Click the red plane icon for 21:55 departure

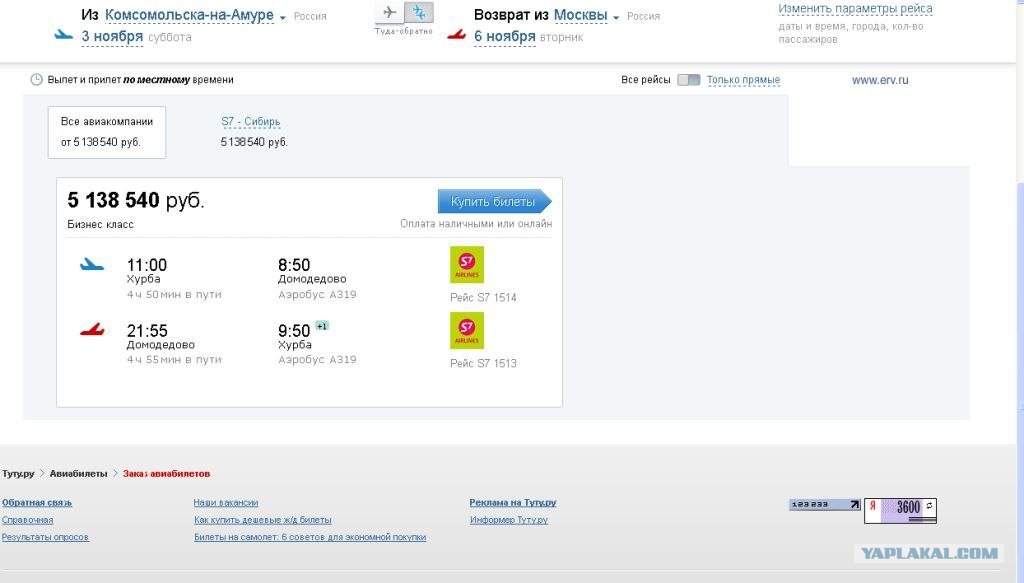(x=92, y=329)
